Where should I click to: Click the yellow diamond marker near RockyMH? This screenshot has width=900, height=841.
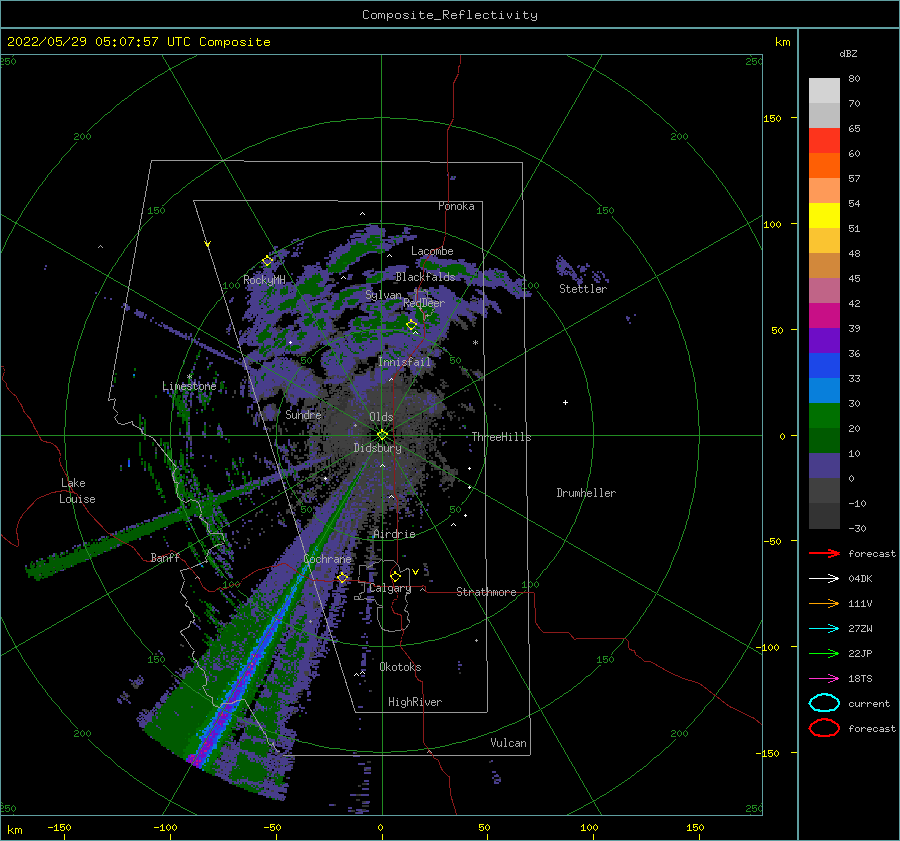point(267,261)
